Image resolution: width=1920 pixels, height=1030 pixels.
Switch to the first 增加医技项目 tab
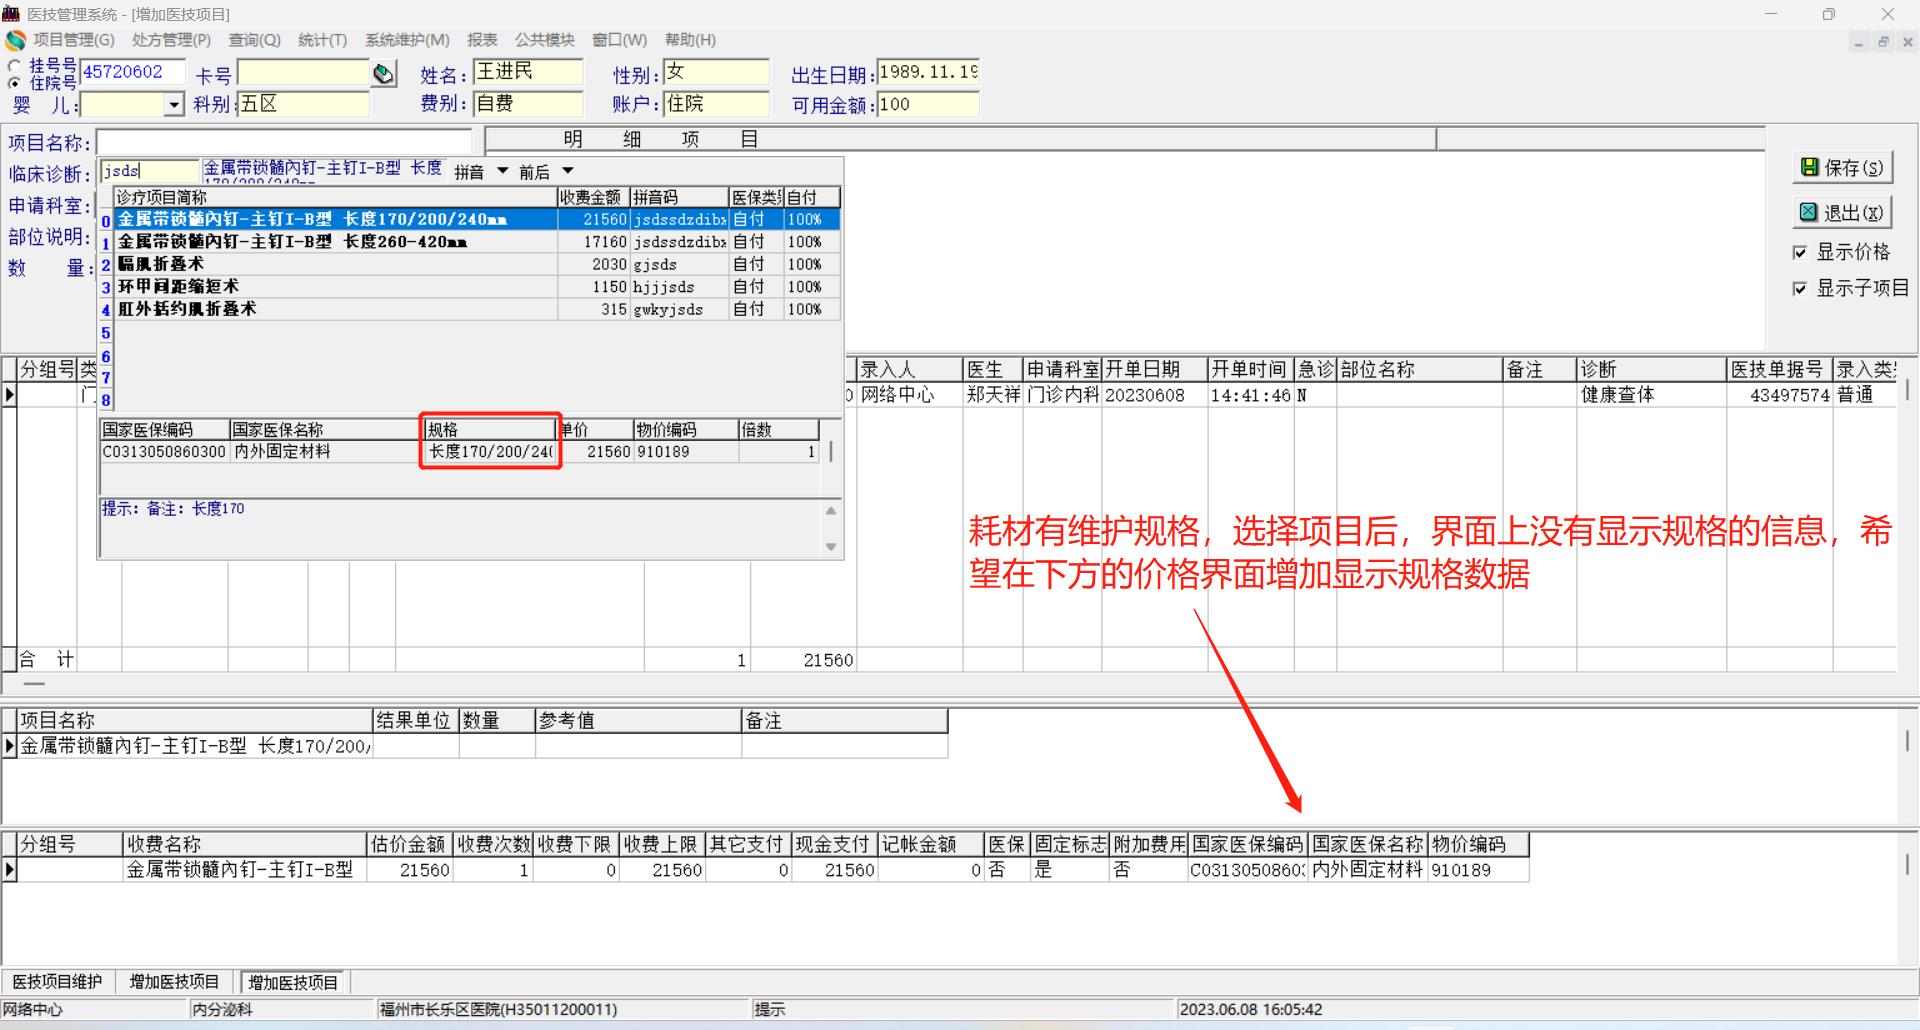pyautogui.click(x=174, y=982)
